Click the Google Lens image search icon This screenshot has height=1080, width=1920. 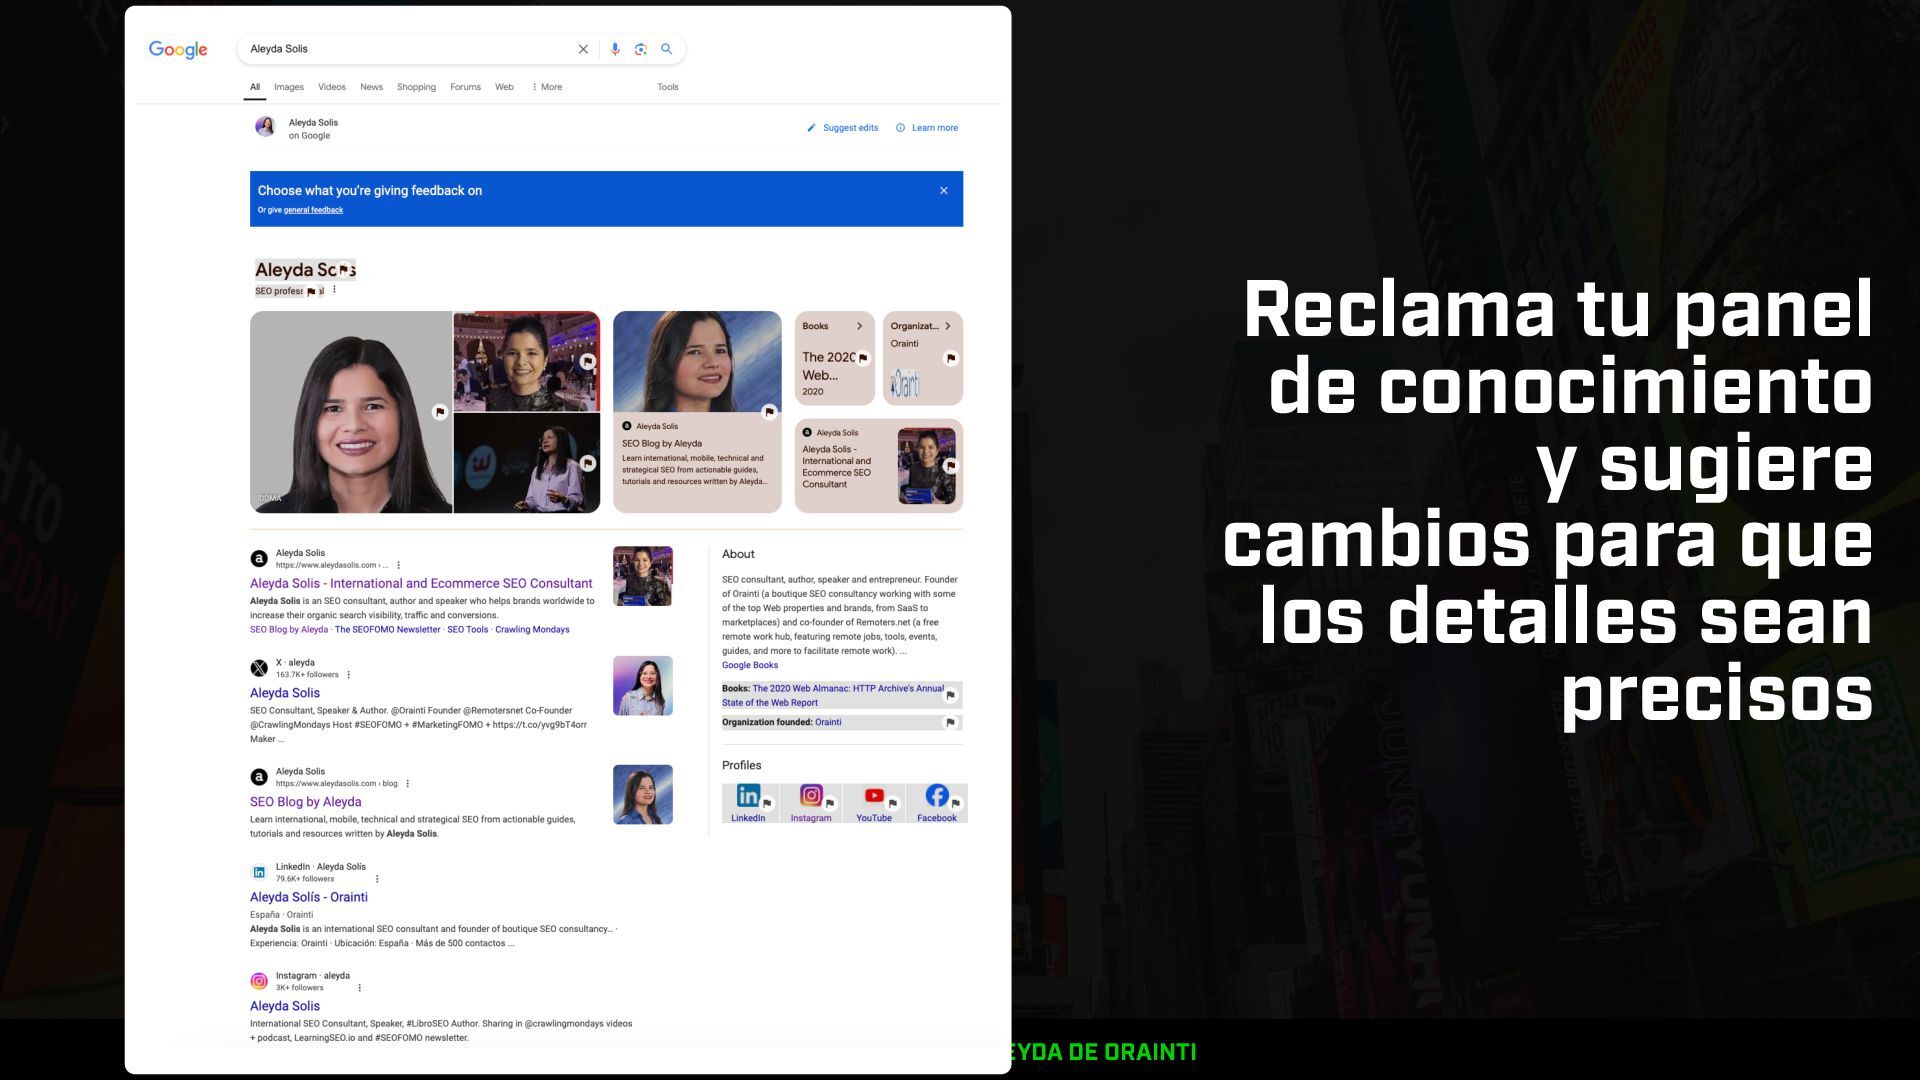pyautogui.click(x=641, y=49)
